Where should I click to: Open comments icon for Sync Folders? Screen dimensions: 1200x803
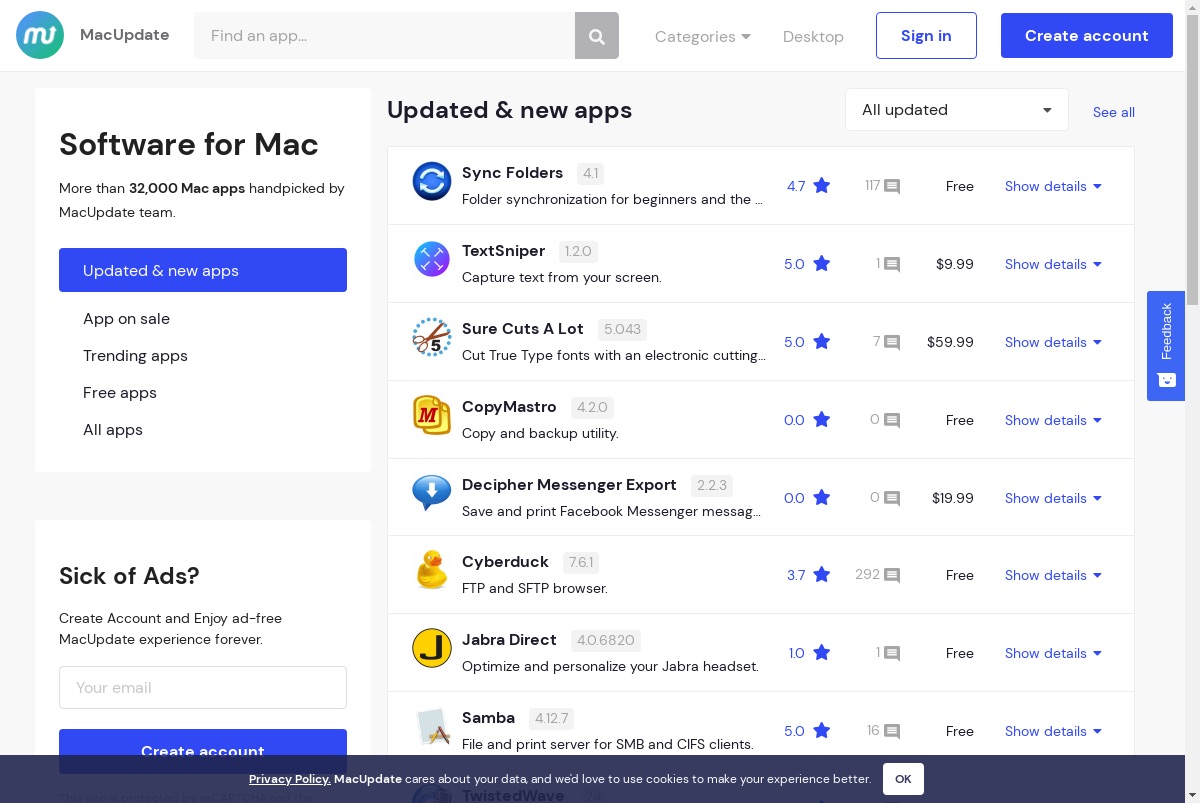[892, 187]
